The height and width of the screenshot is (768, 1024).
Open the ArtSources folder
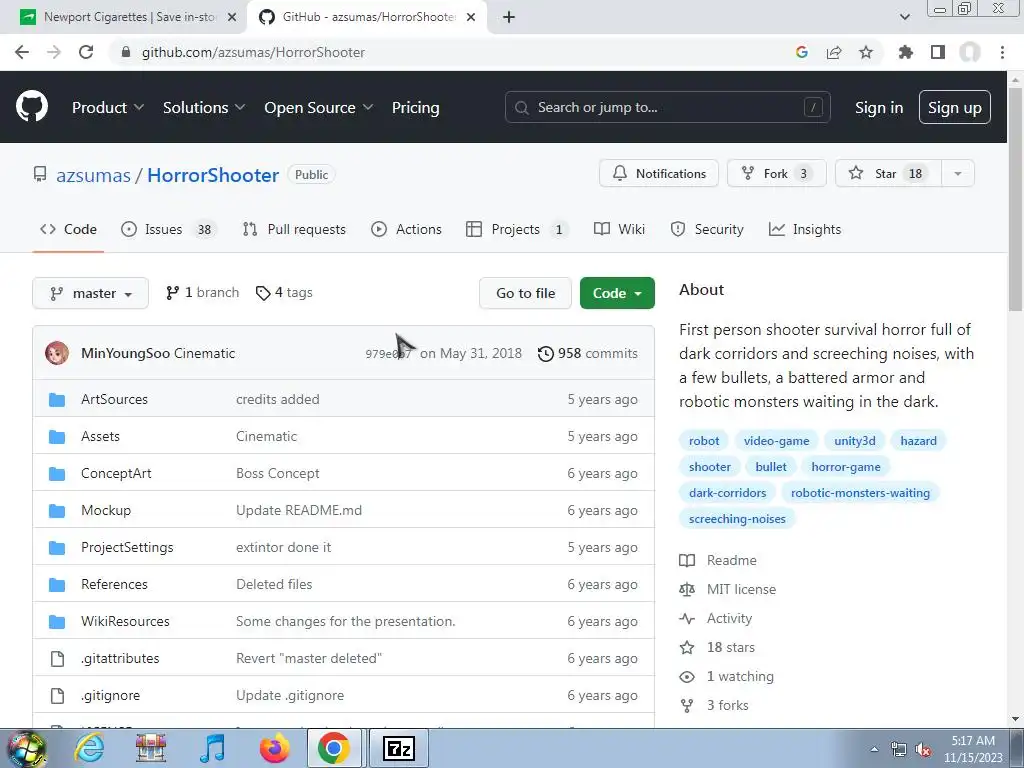pos(114,399)
